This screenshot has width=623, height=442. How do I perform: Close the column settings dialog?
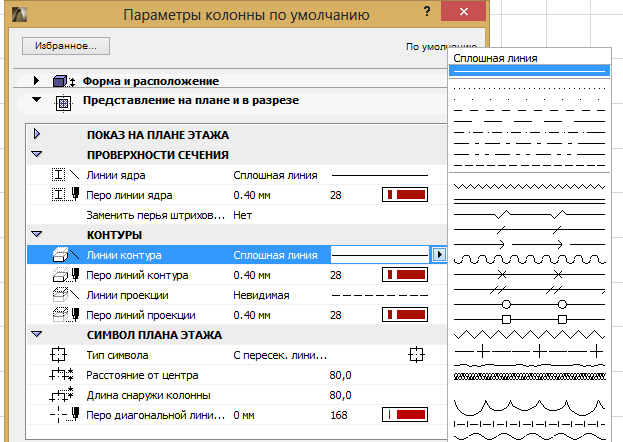point(463,12)
